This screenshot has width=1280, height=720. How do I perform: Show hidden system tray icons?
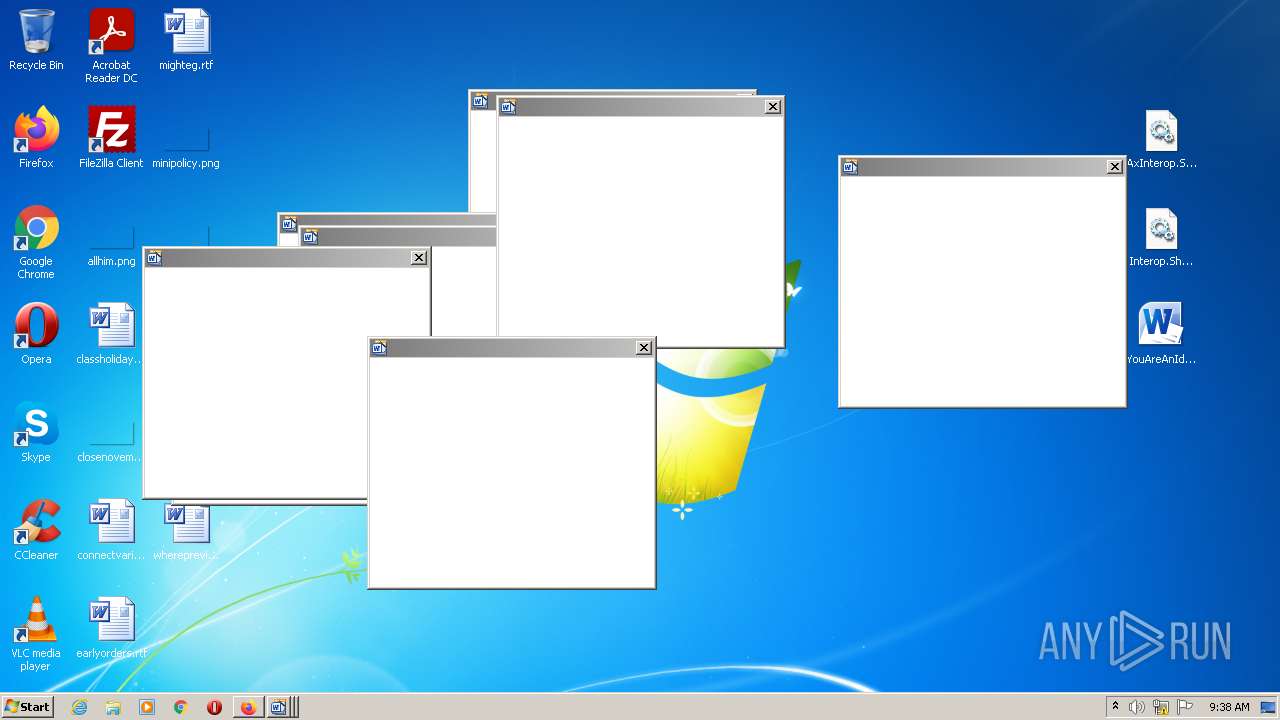(1115, 707)
